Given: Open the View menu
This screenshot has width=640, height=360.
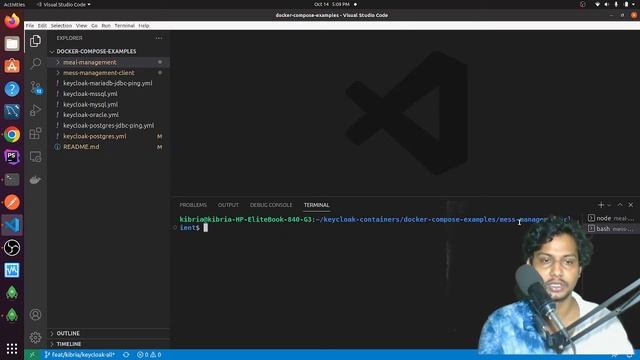Looking at the screenshot, I should (x=82, y=25).
